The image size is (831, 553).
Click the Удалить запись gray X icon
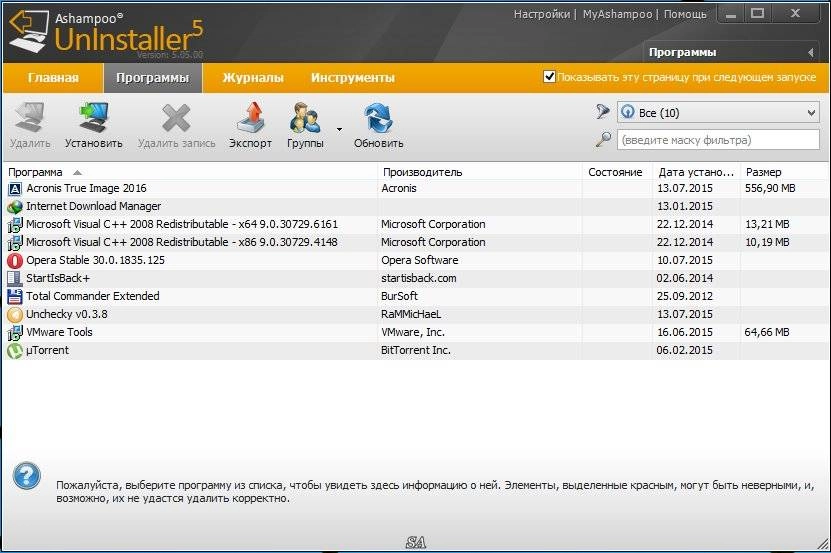point(176,118)
